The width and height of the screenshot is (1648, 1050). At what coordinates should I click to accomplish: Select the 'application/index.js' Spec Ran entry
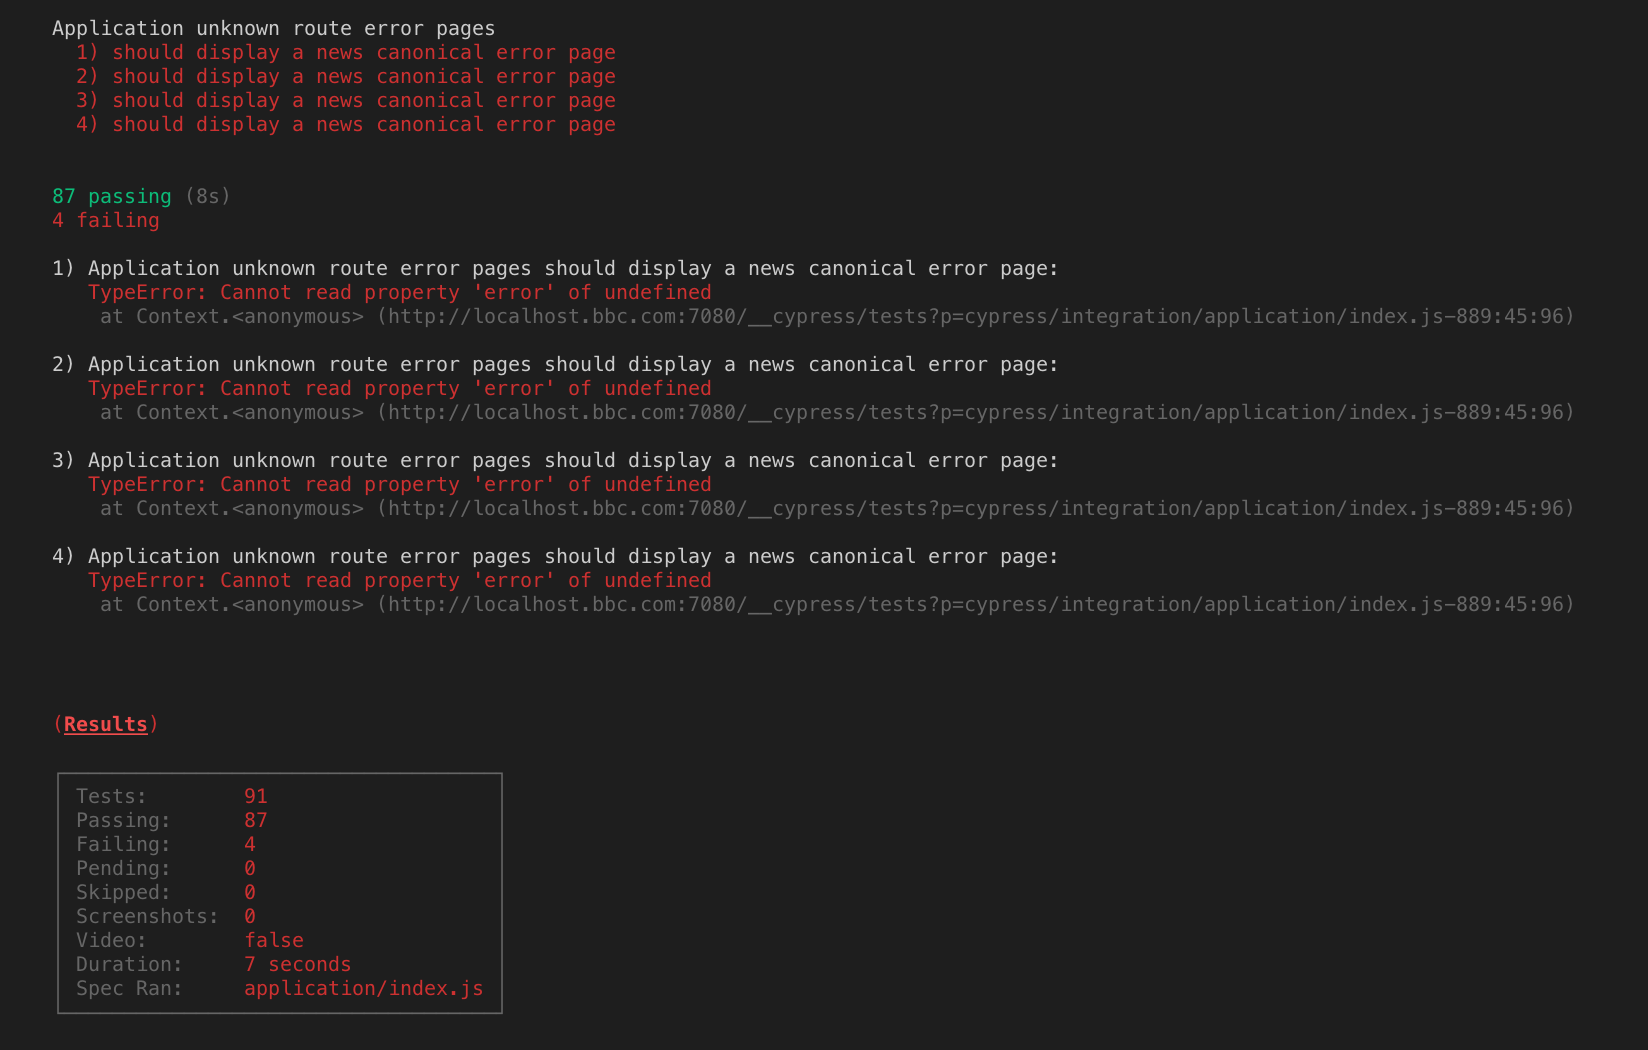click(x=364, y=988)
